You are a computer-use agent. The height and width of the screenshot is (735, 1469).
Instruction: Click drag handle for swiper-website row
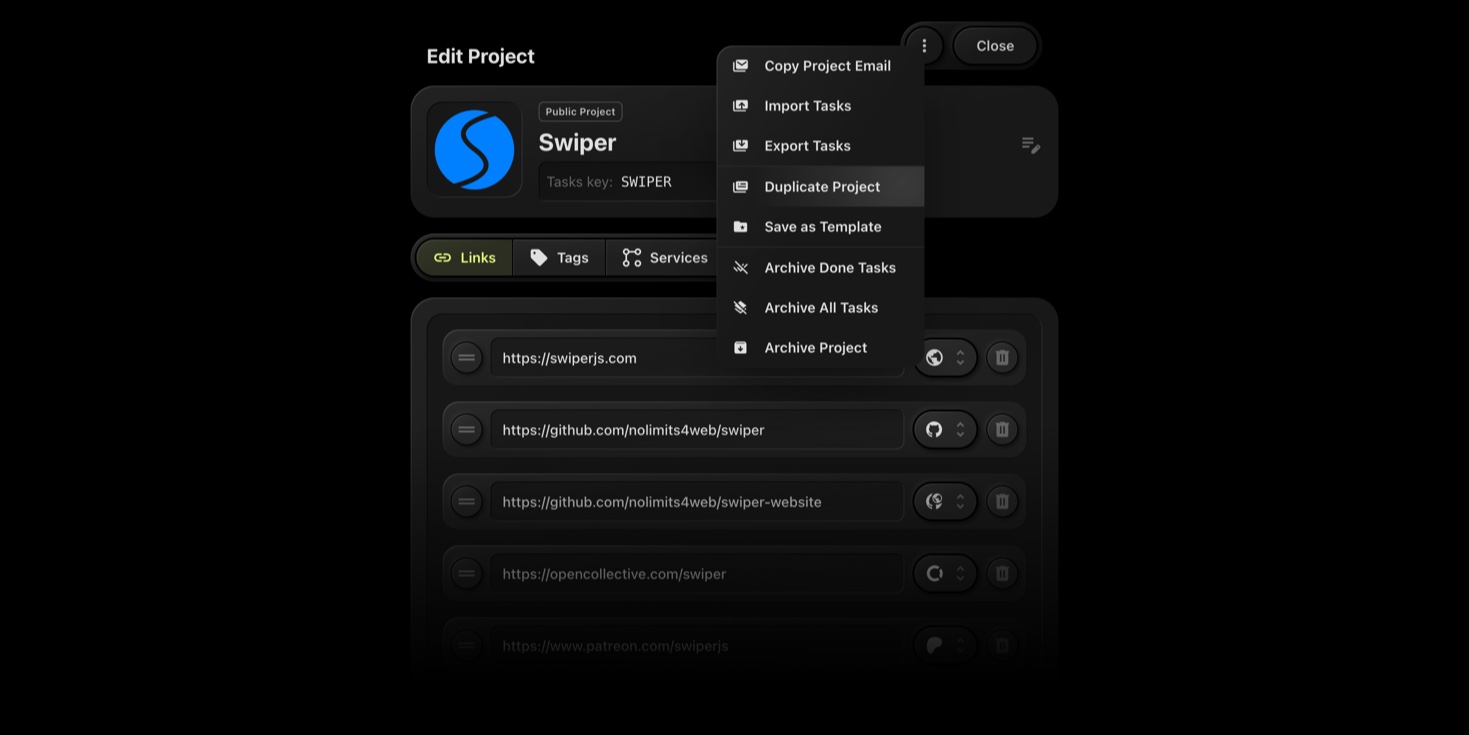click(466, 502)
